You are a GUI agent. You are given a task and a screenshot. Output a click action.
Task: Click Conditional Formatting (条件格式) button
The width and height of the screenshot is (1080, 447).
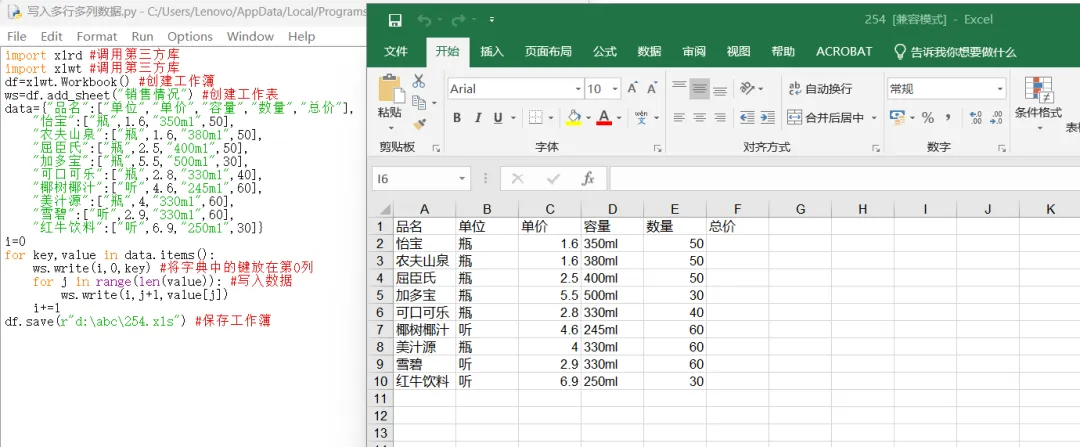[1038, 102]
